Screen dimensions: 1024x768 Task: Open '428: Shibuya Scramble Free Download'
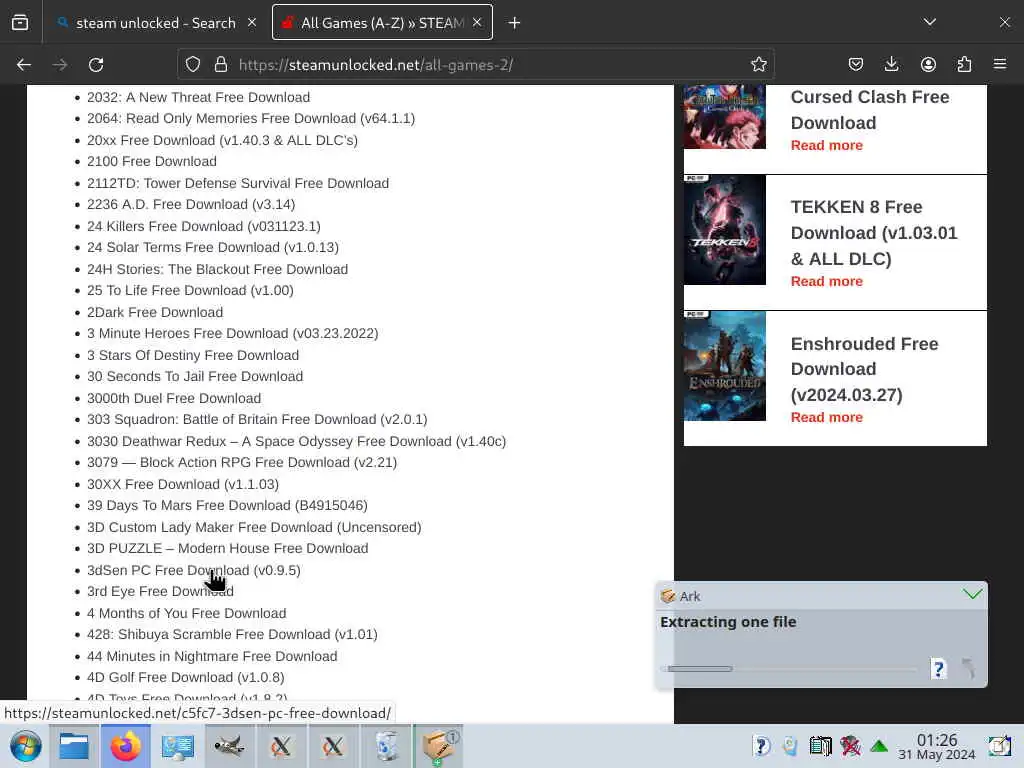tap(232, 635)
